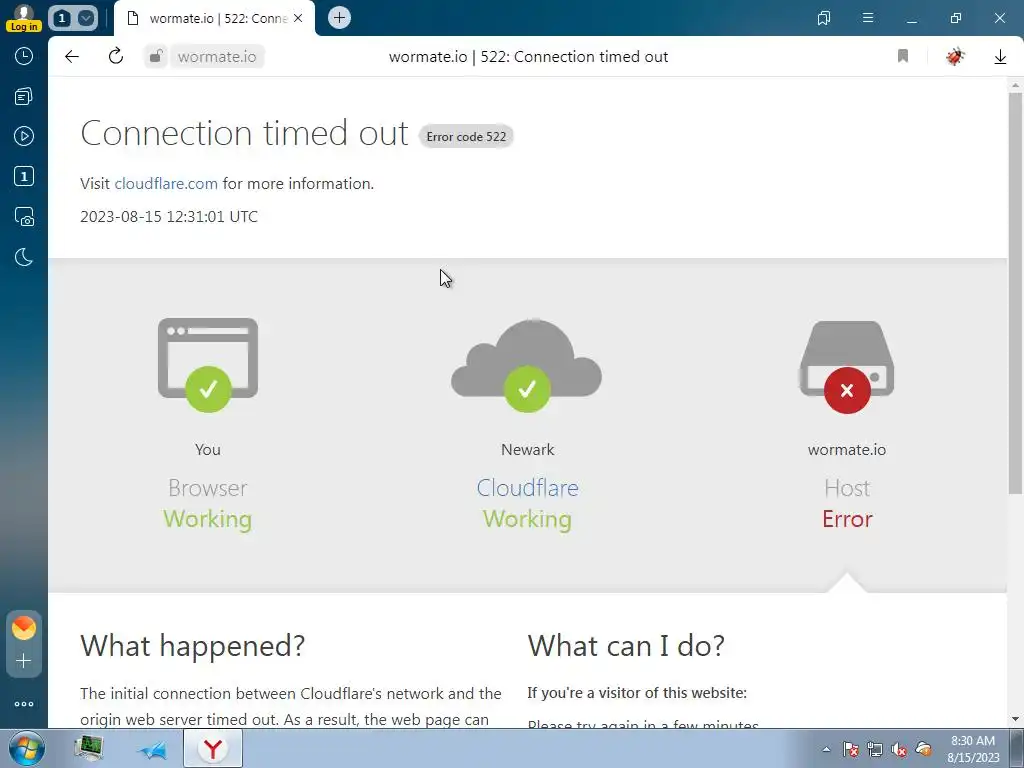This screenshot has width=1024, height=768.
Task: Open the clock showing 8:30 AM
Action: (x=973, y=749)
